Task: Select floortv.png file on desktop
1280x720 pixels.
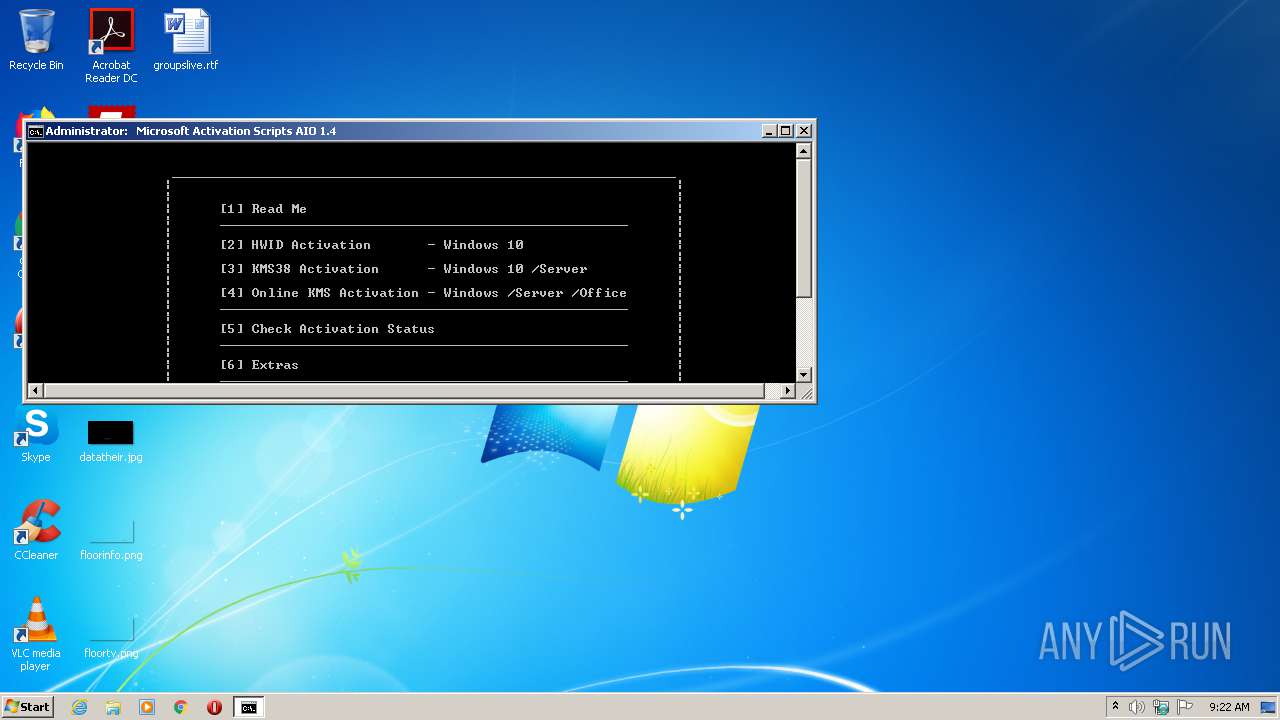Action: pyautogui.click(x=111, y=638)
